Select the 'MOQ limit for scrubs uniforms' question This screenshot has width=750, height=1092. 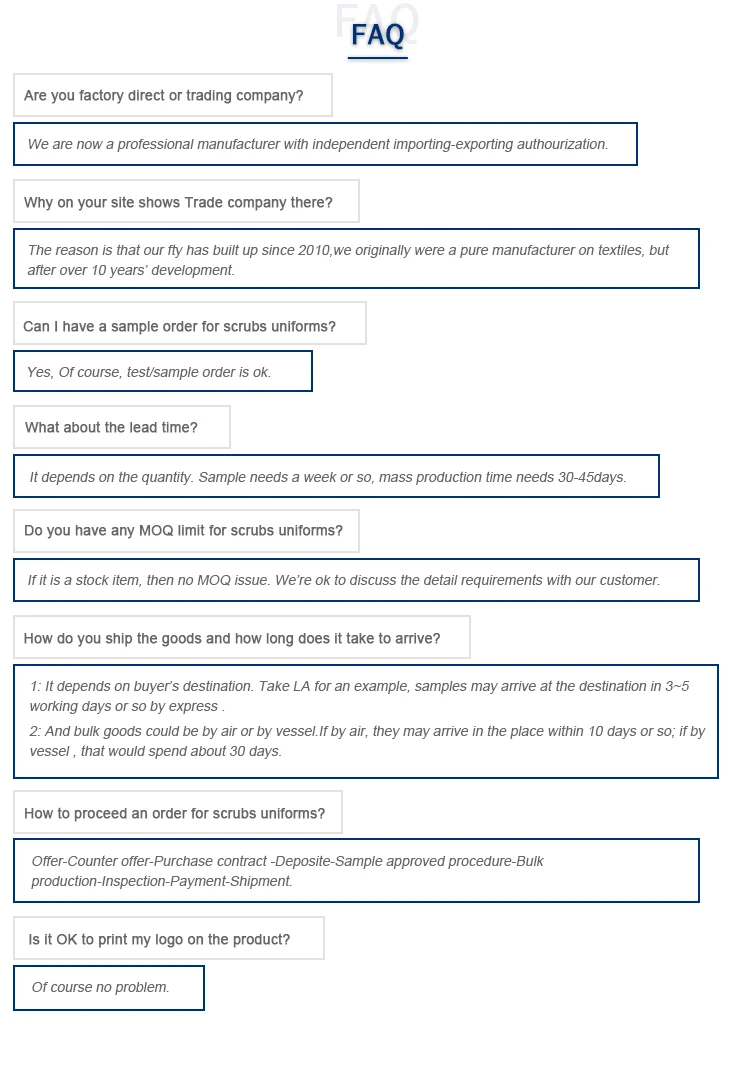[183, 531]
